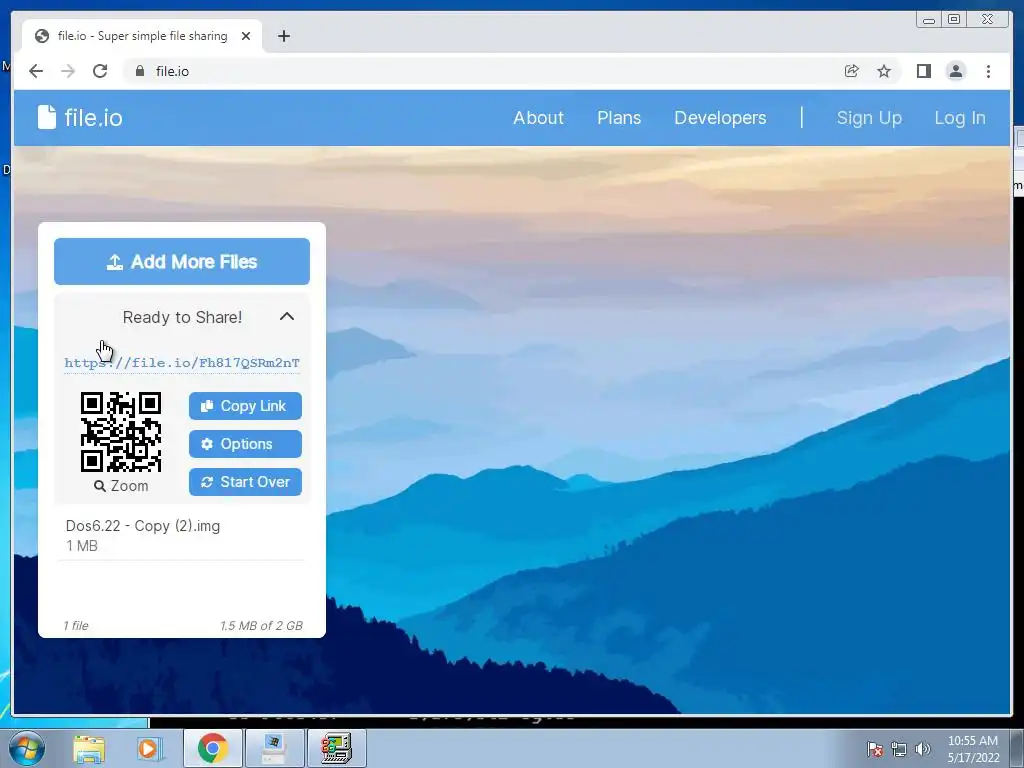This screenshot has height=768, width=1024.
Task: Click the Action Center flag tray icon
Action: pos(874,749)
